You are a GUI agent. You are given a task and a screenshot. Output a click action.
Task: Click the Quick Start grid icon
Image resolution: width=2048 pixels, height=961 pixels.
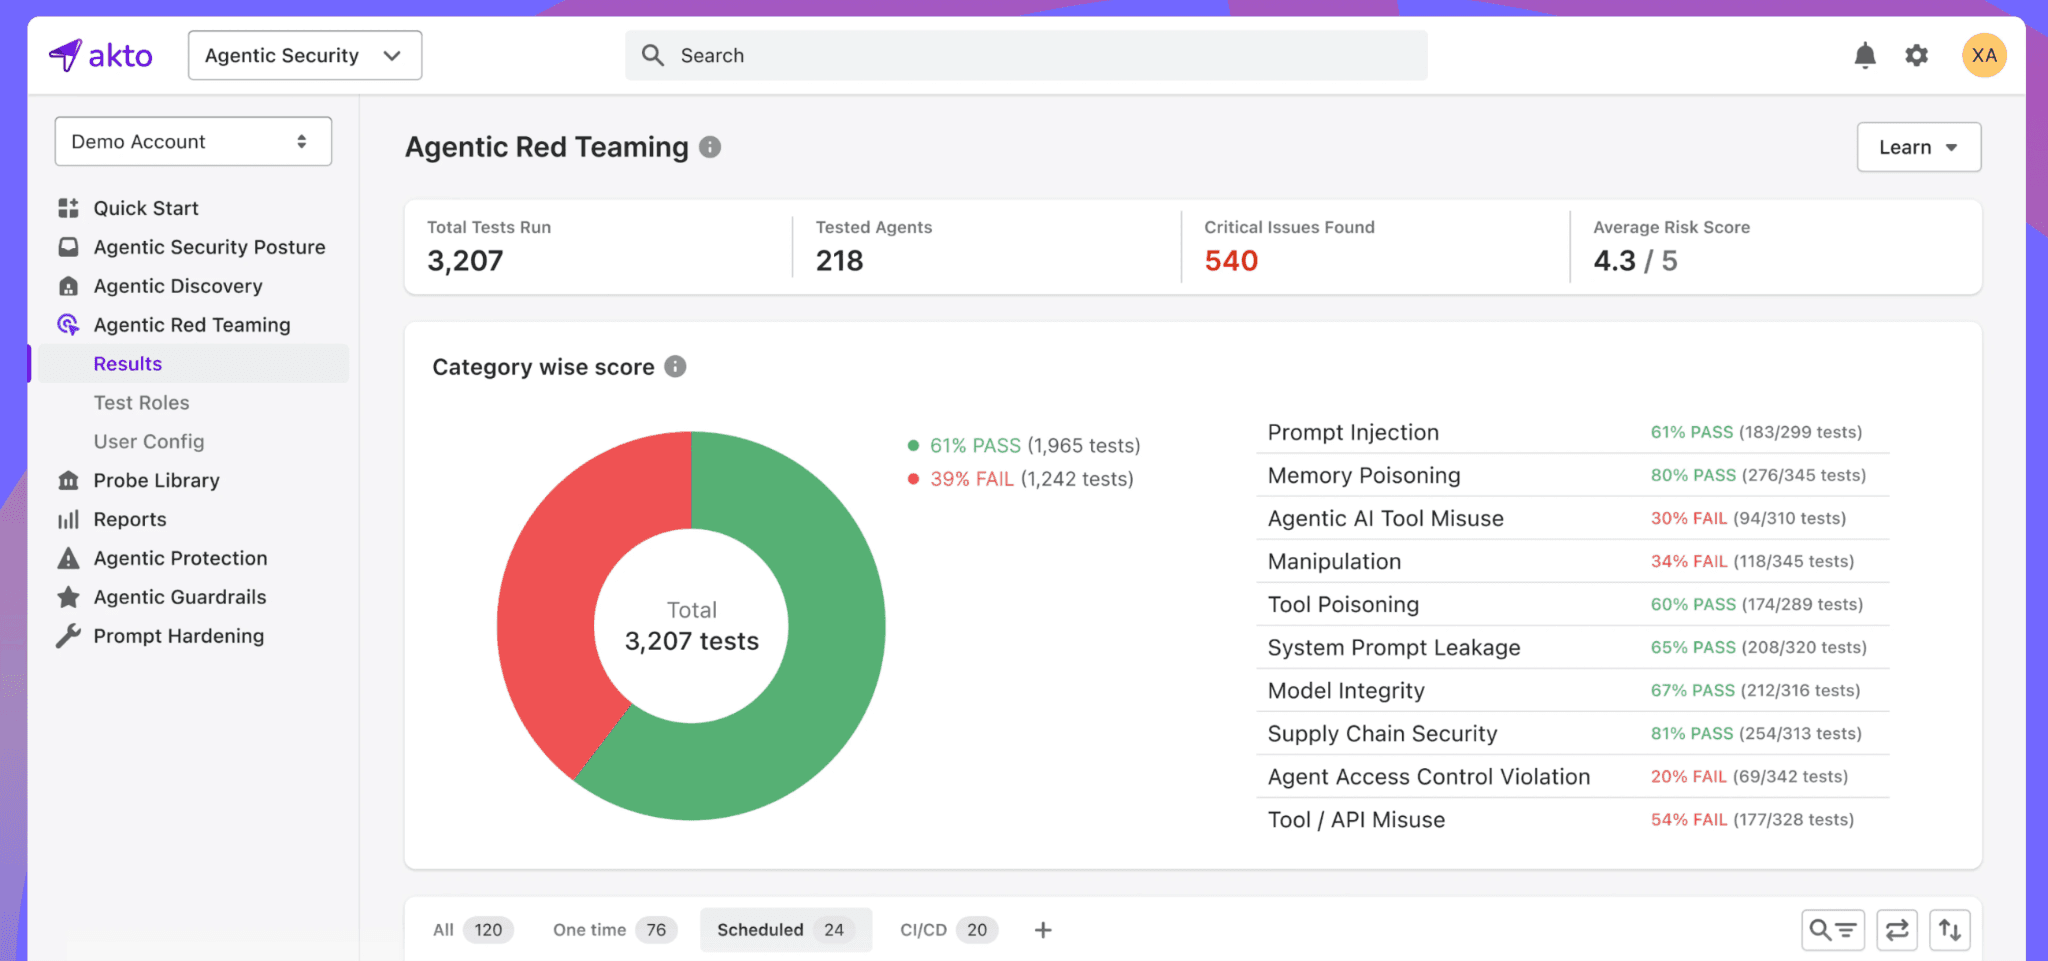click(x=68, y=208)
